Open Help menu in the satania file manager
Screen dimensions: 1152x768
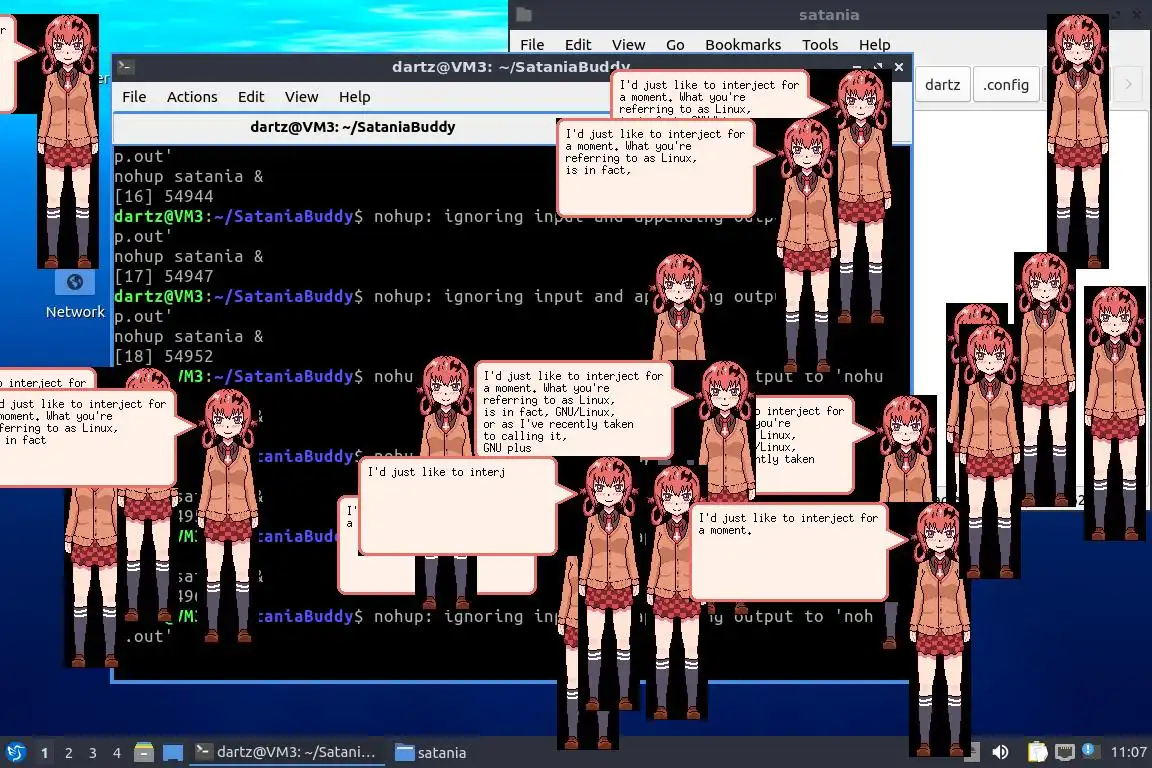[x=874, y=45]
